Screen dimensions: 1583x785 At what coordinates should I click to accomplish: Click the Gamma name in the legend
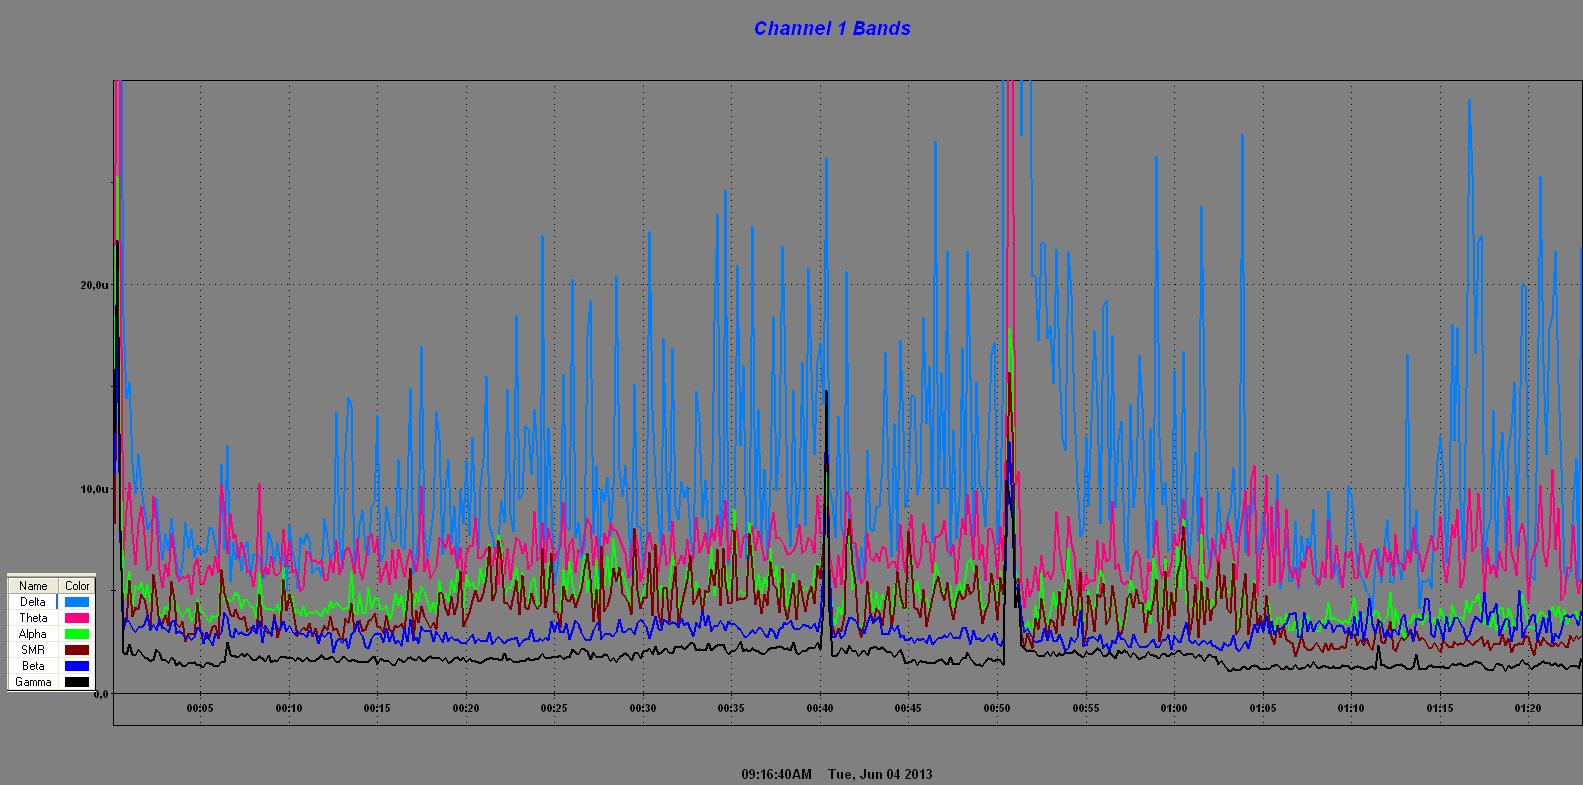point(33,682)
